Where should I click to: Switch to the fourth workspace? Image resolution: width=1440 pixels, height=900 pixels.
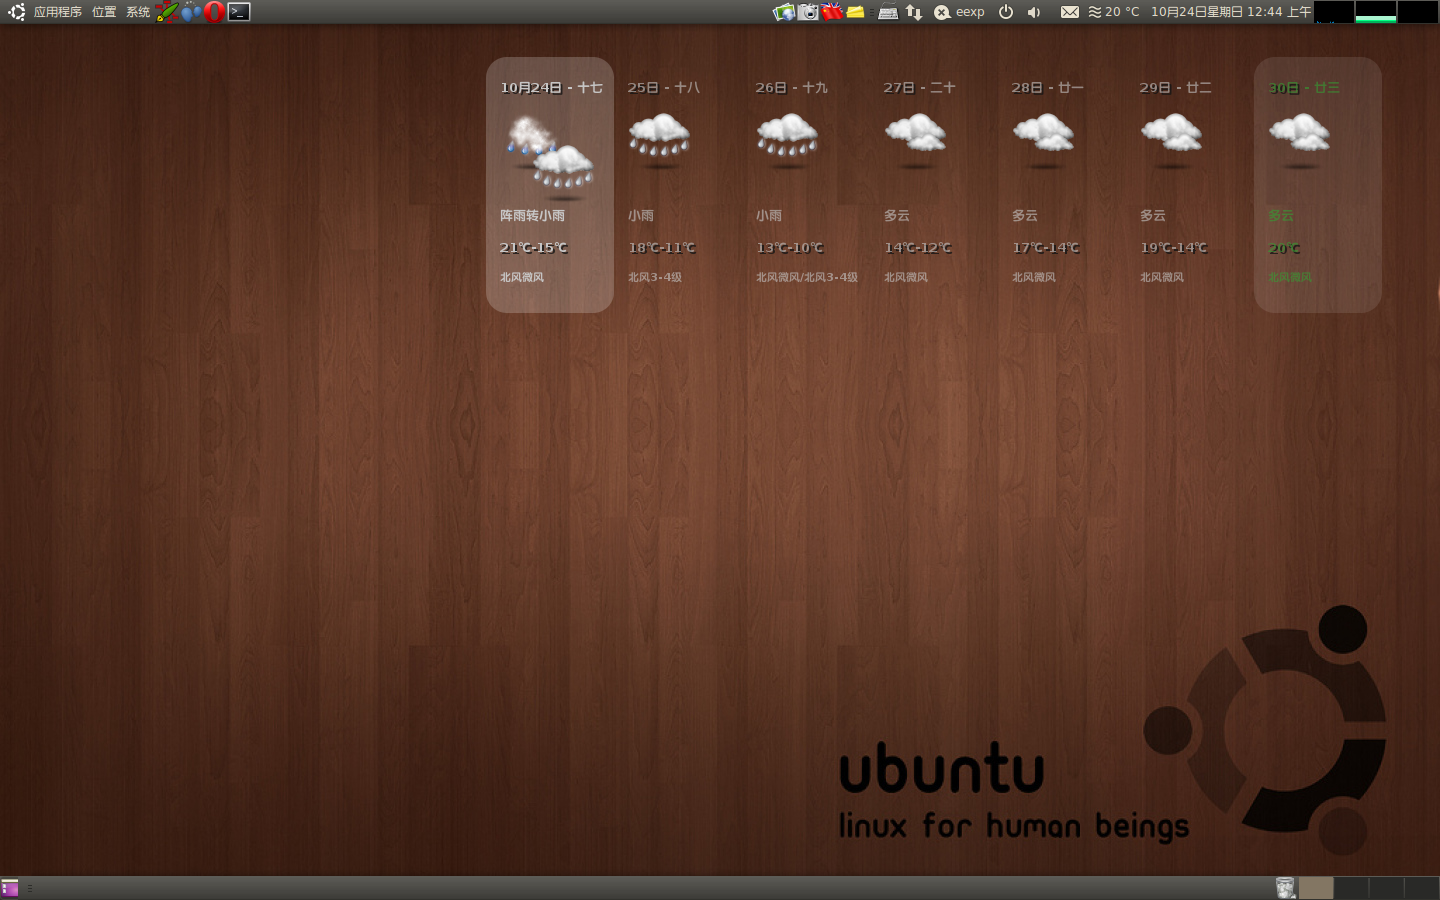1421,888
